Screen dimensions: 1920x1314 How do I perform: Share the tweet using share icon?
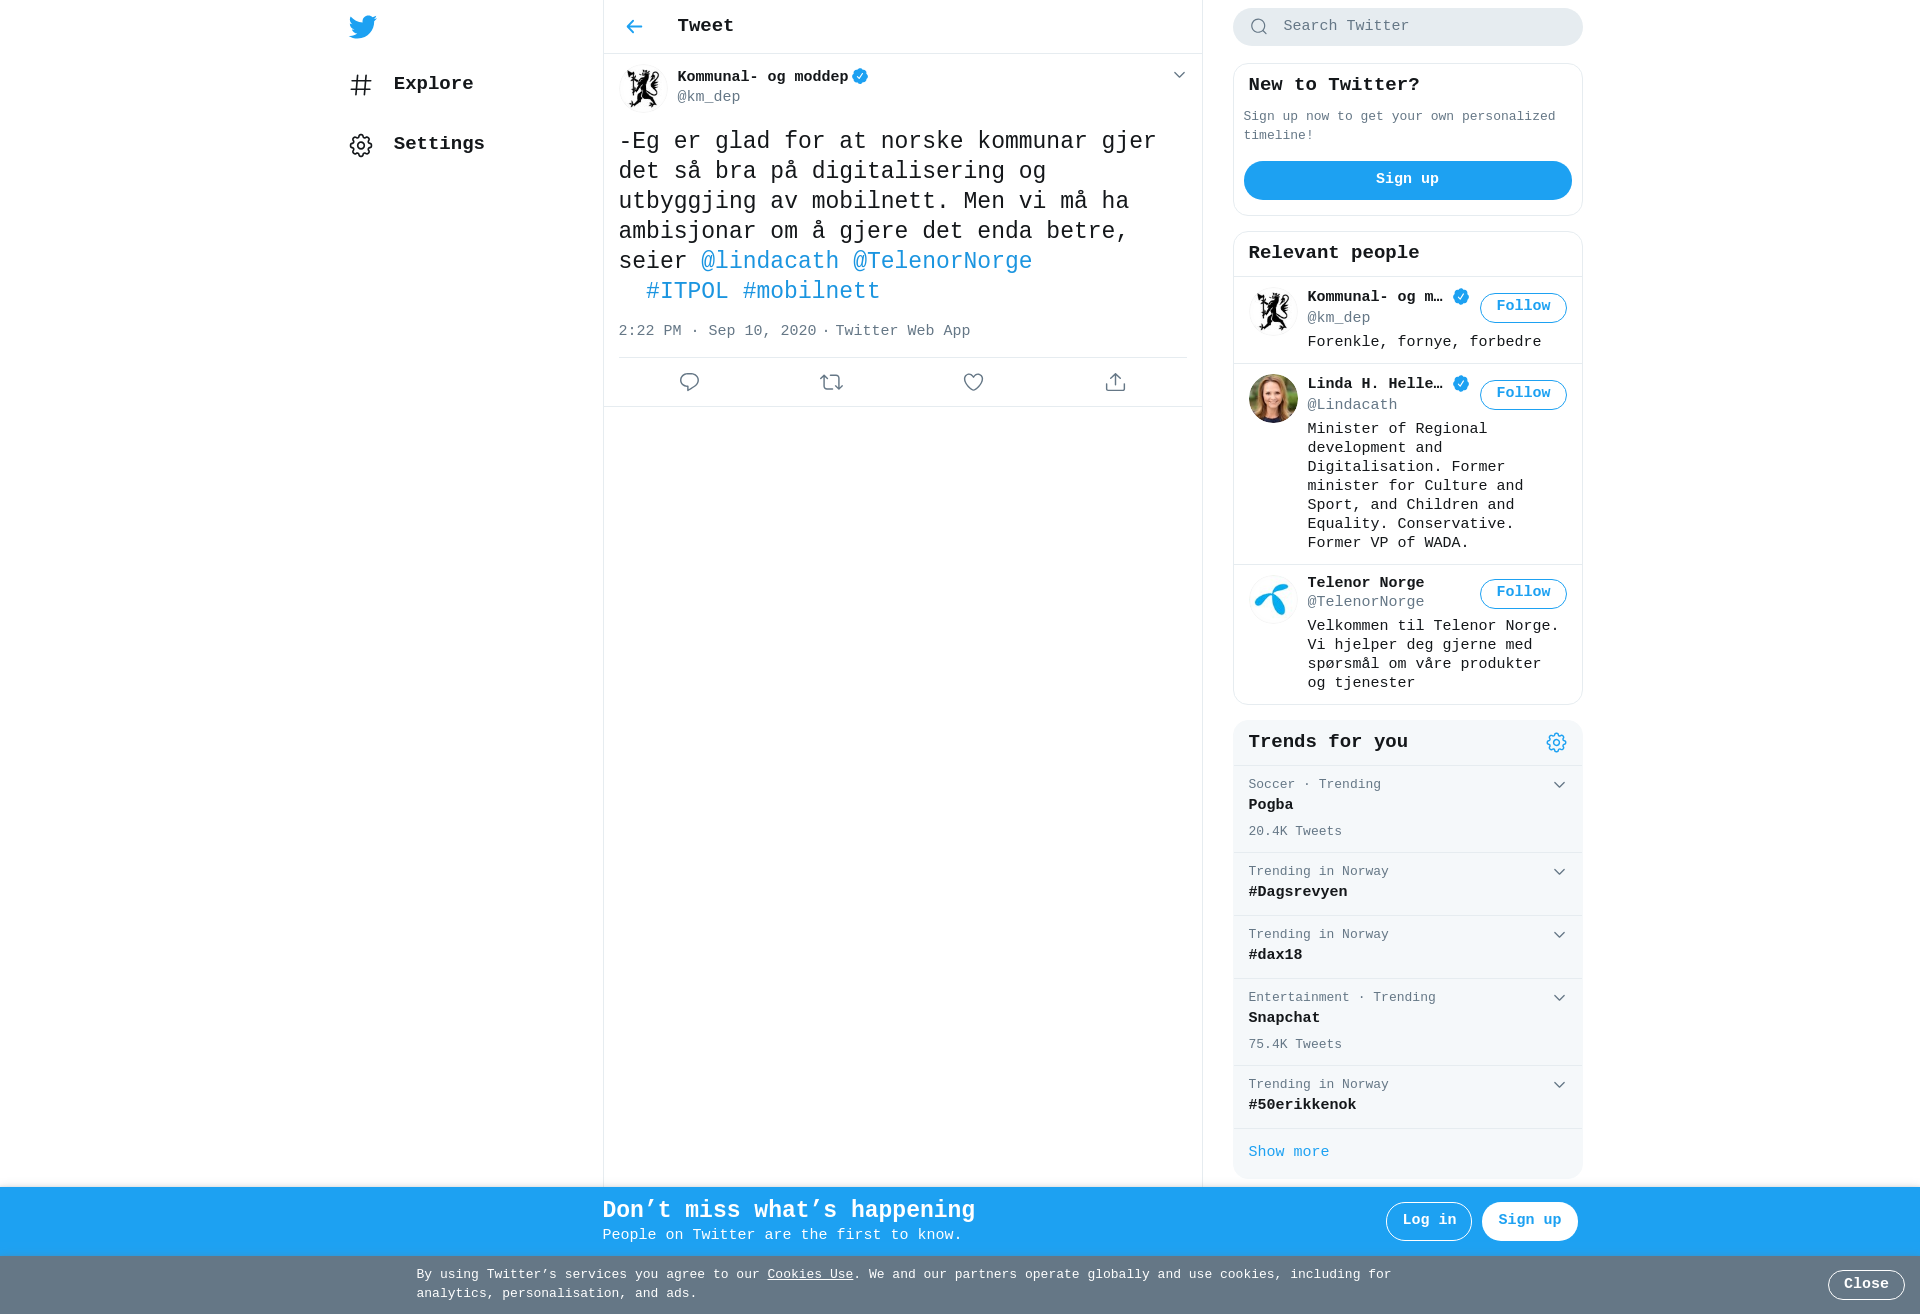pos(1115,382)
